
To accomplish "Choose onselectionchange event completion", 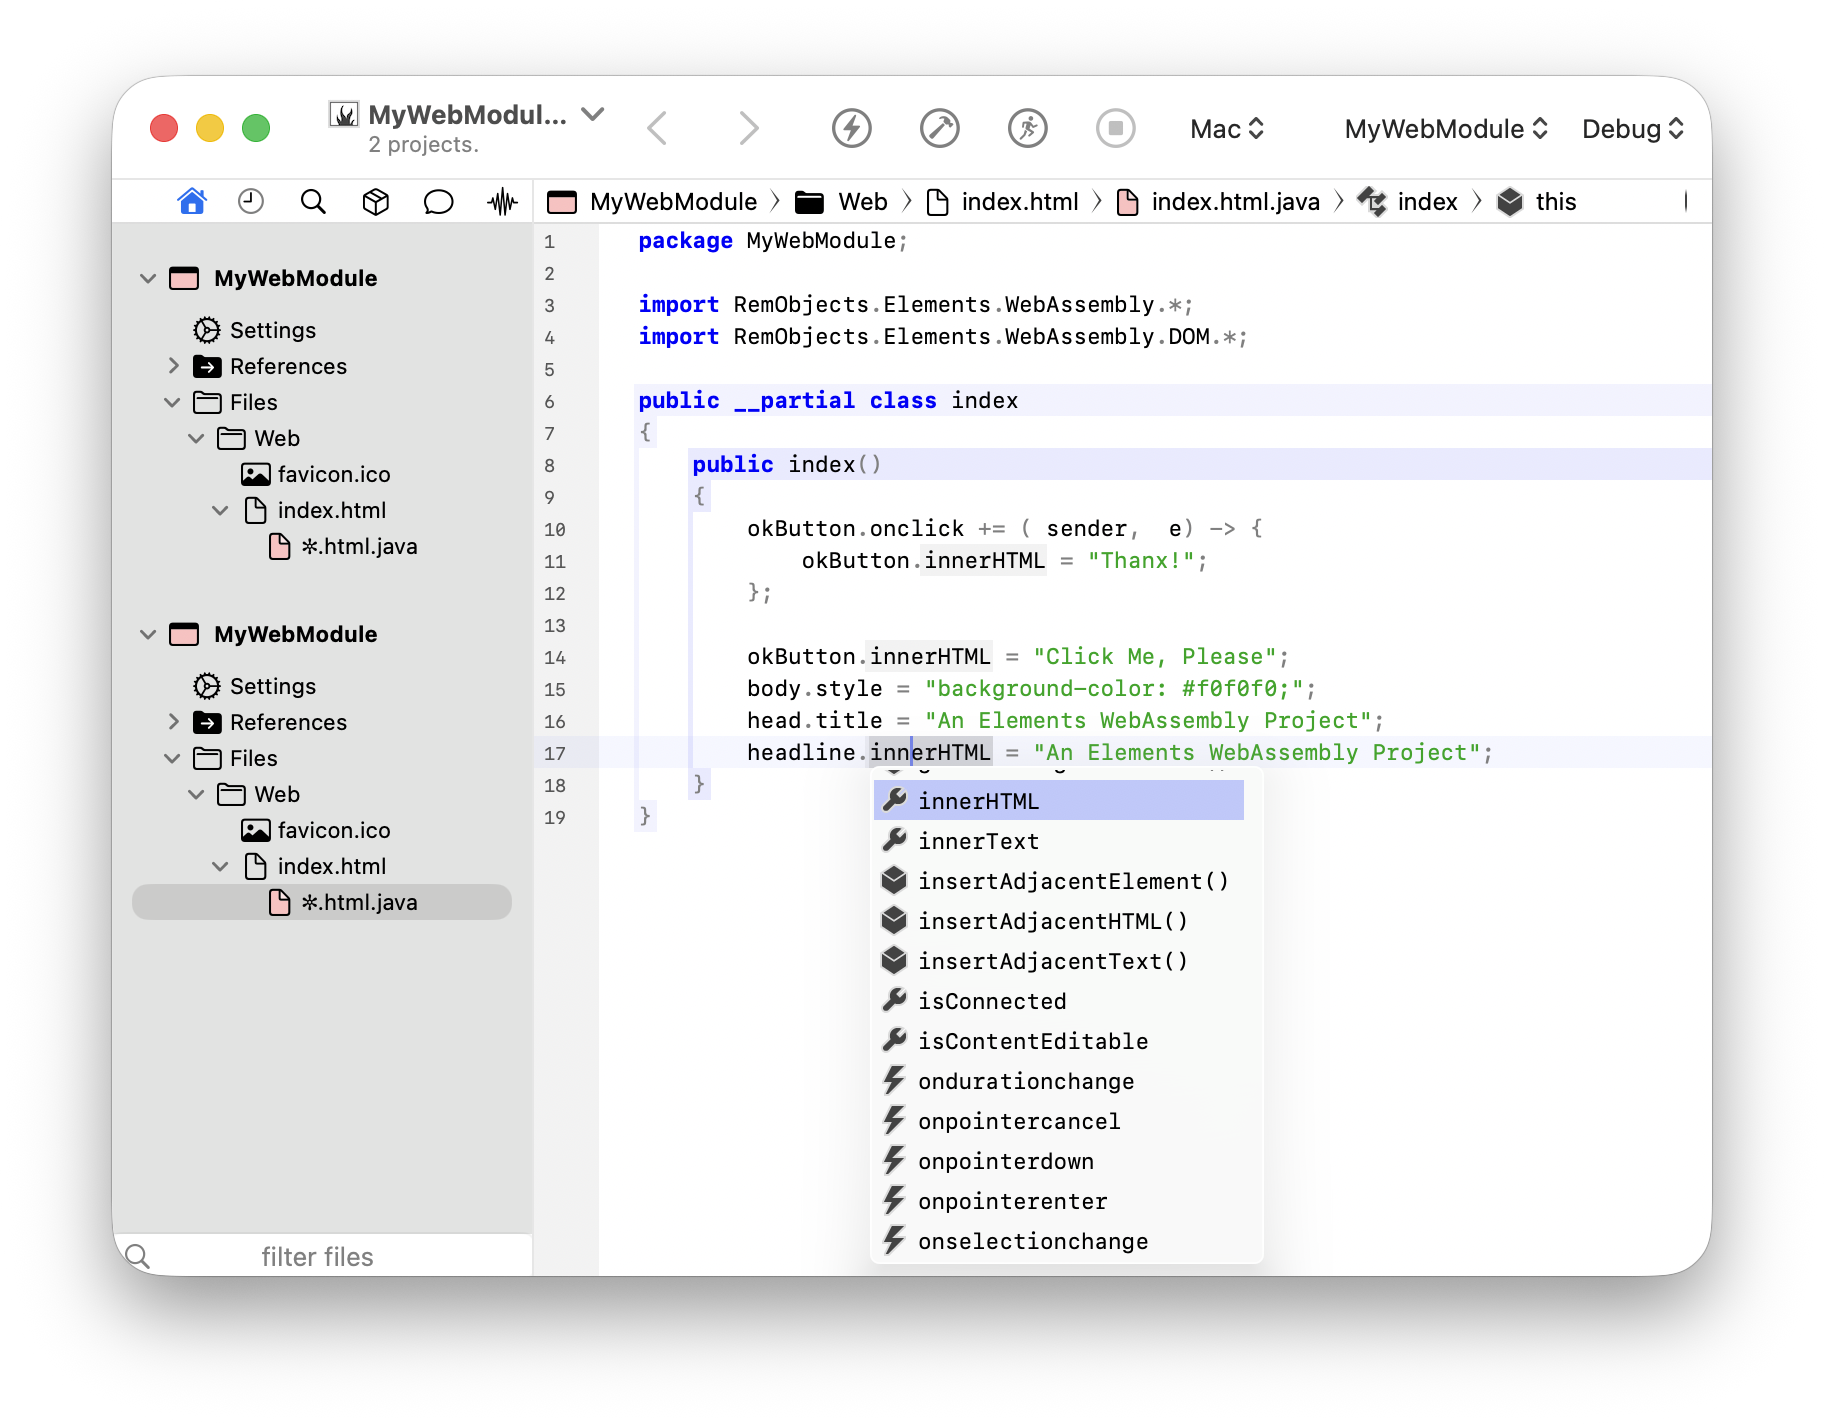I will coord(1058,1241).
